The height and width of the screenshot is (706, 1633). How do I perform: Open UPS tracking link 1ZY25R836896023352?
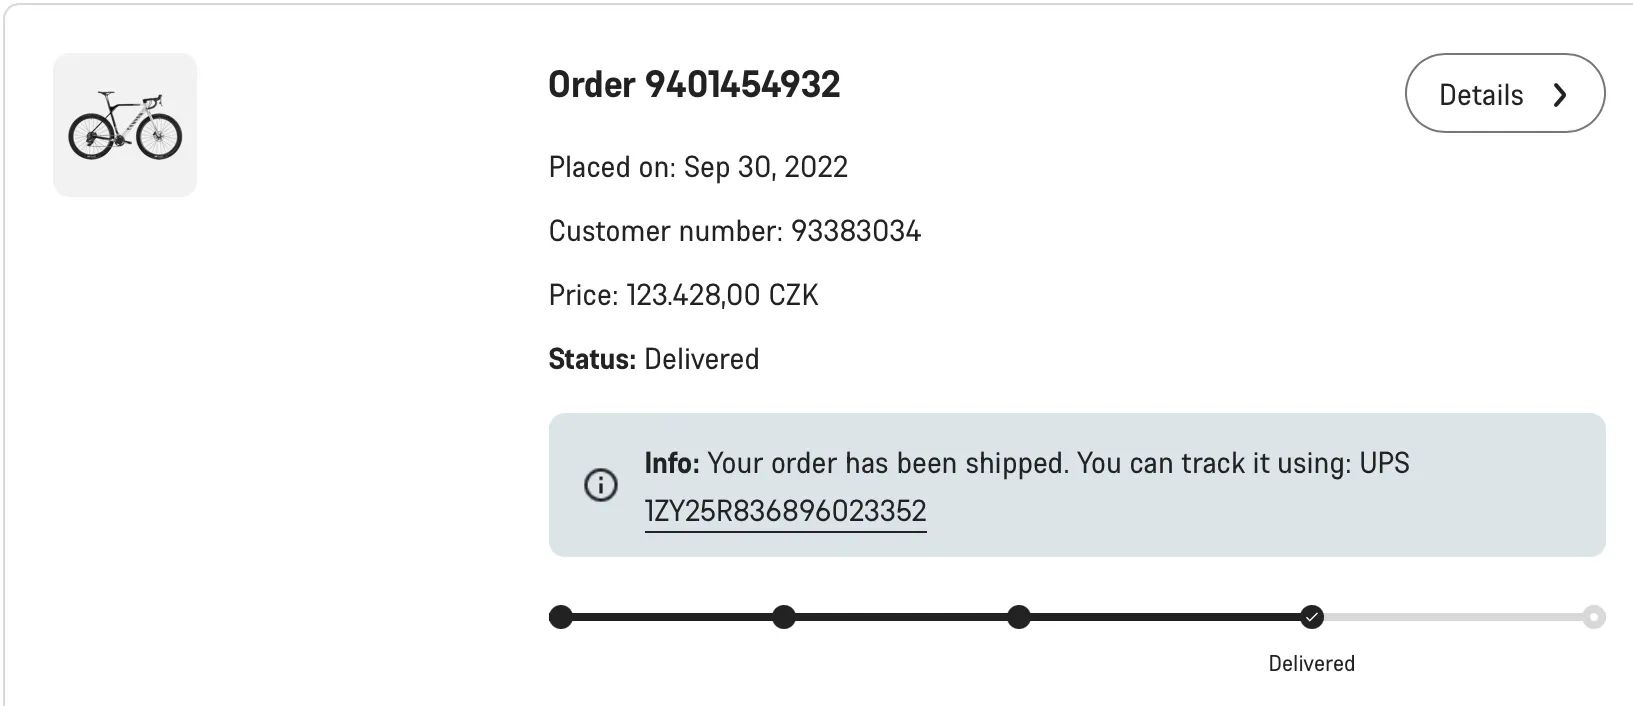[785, 511]
